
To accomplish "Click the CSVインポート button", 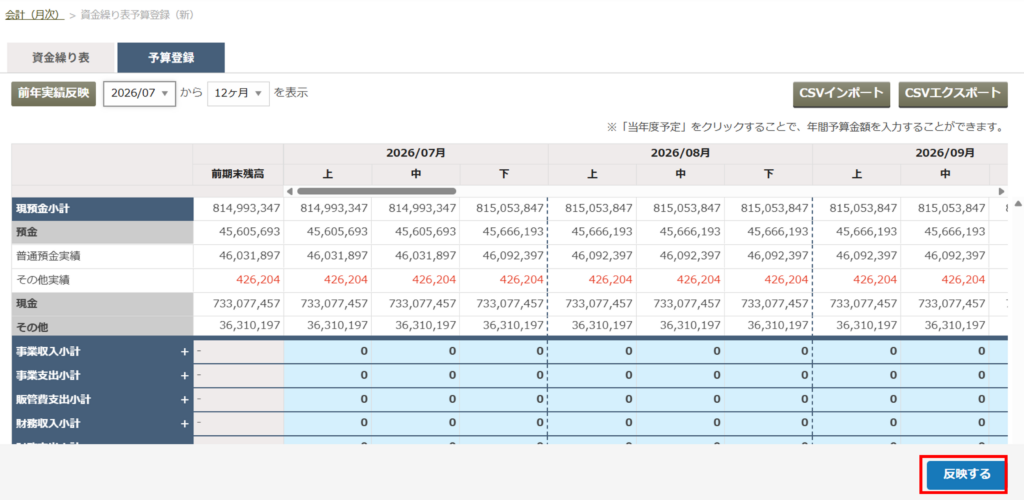I will point(842,93).
